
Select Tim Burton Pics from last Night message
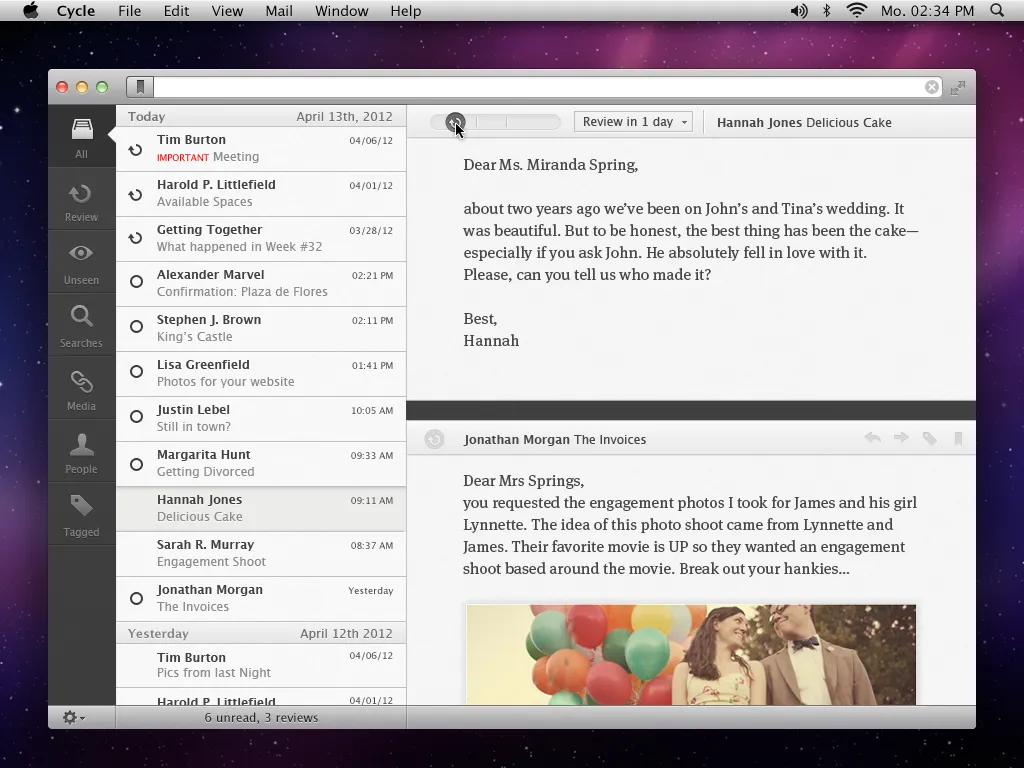[261, 665]
